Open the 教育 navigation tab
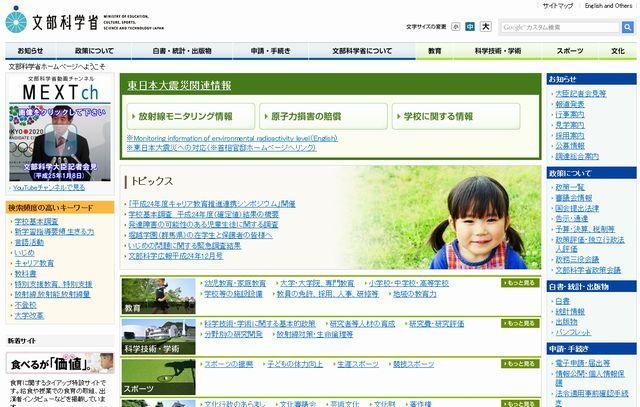Viewport: 640px width, 407px height. 435,51
